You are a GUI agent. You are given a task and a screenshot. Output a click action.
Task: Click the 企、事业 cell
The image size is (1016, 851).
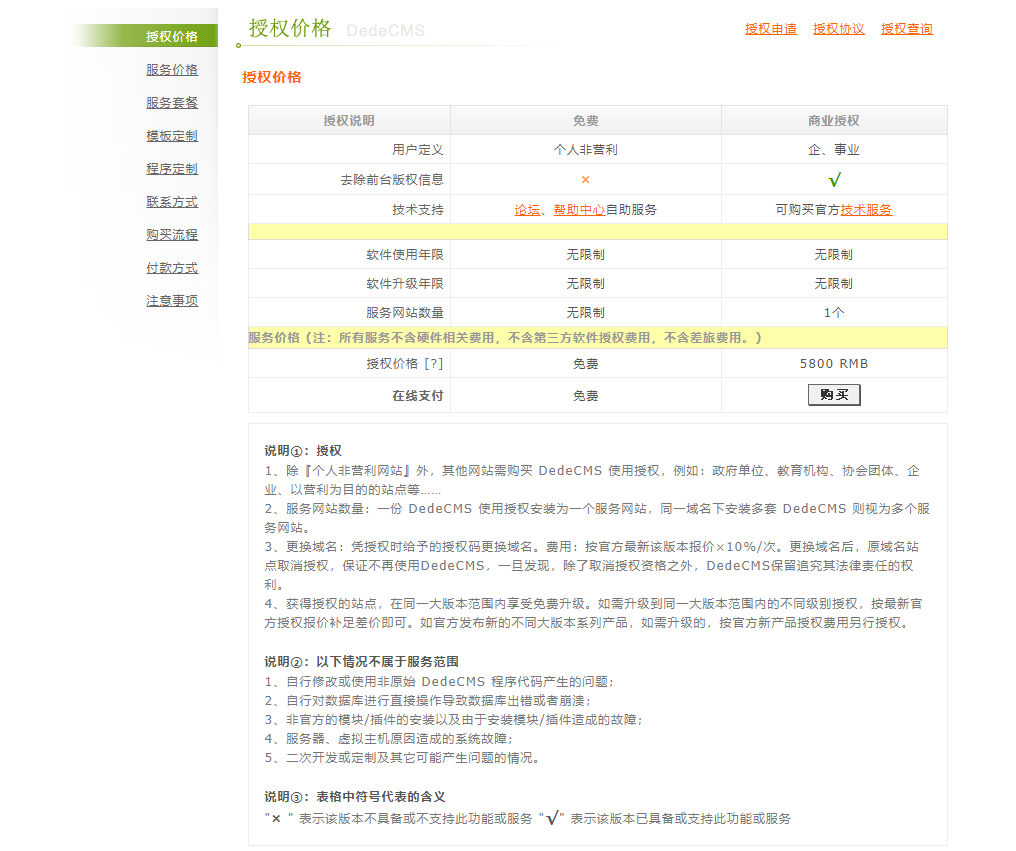click(834, 150)
